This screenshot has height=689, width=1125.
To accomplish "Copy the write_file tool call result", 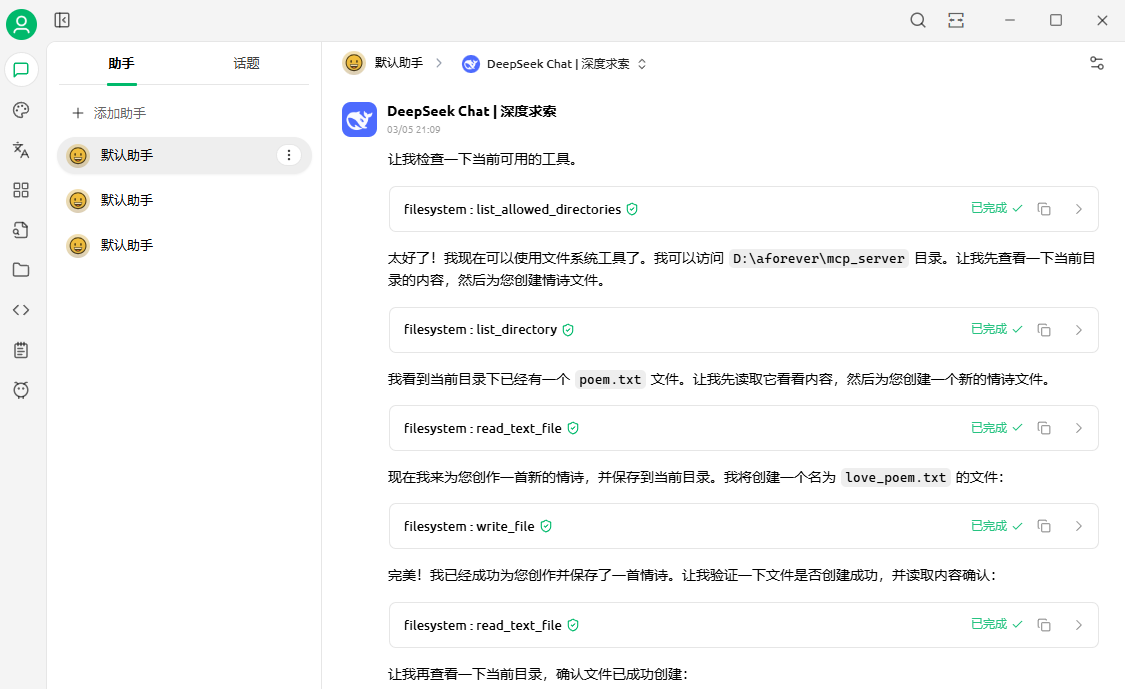I will coord(1044,526).
